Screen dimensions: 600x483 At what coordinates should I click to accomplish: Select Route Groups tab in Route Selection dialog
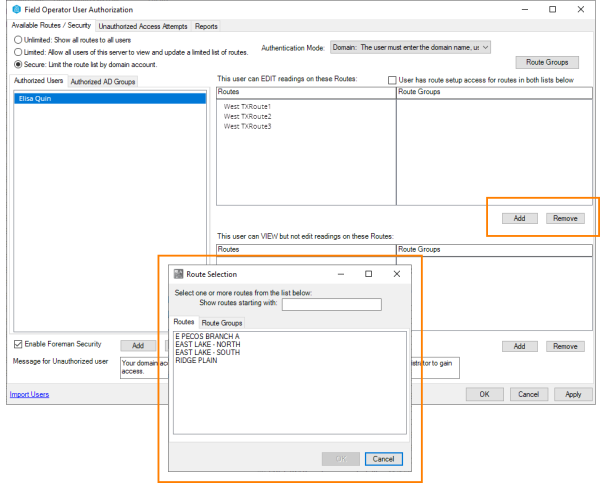222,323
